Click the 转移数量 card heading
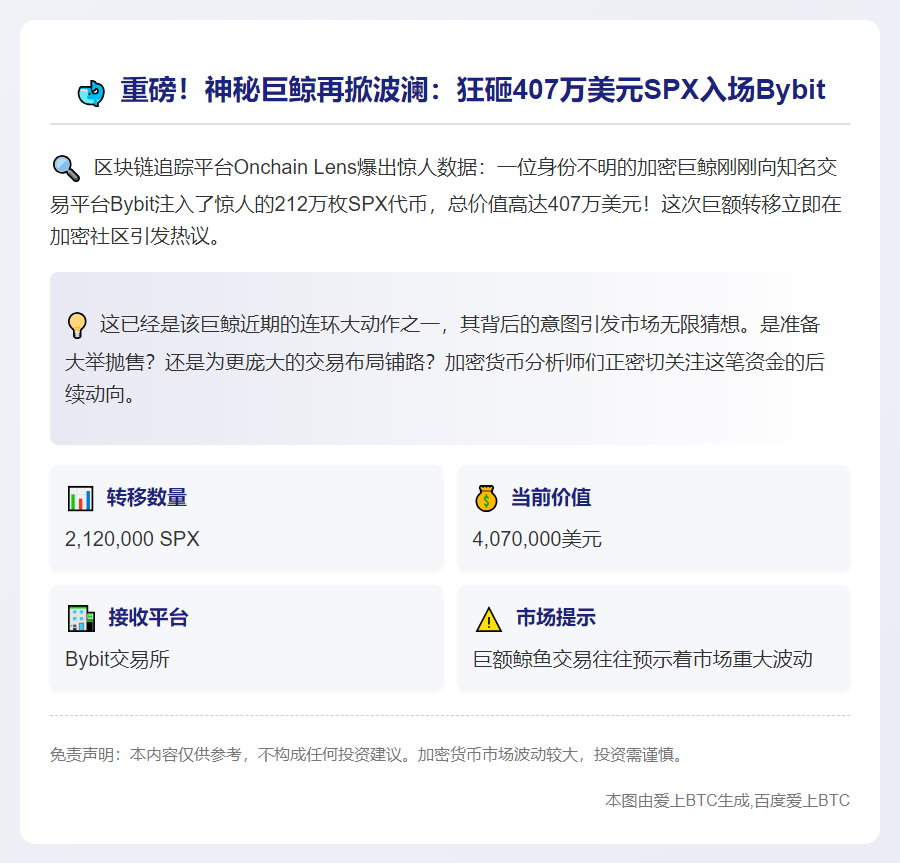This screenshot has width=900, height=863. click(x=147, y=497)
